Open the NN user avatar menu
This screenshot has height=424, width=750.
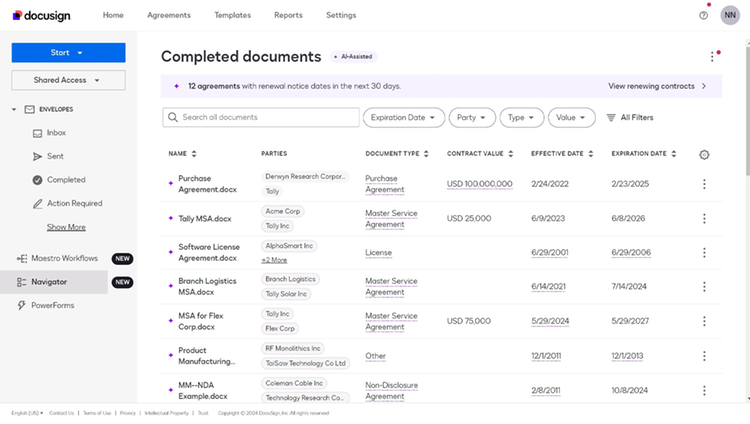(730, 15)
